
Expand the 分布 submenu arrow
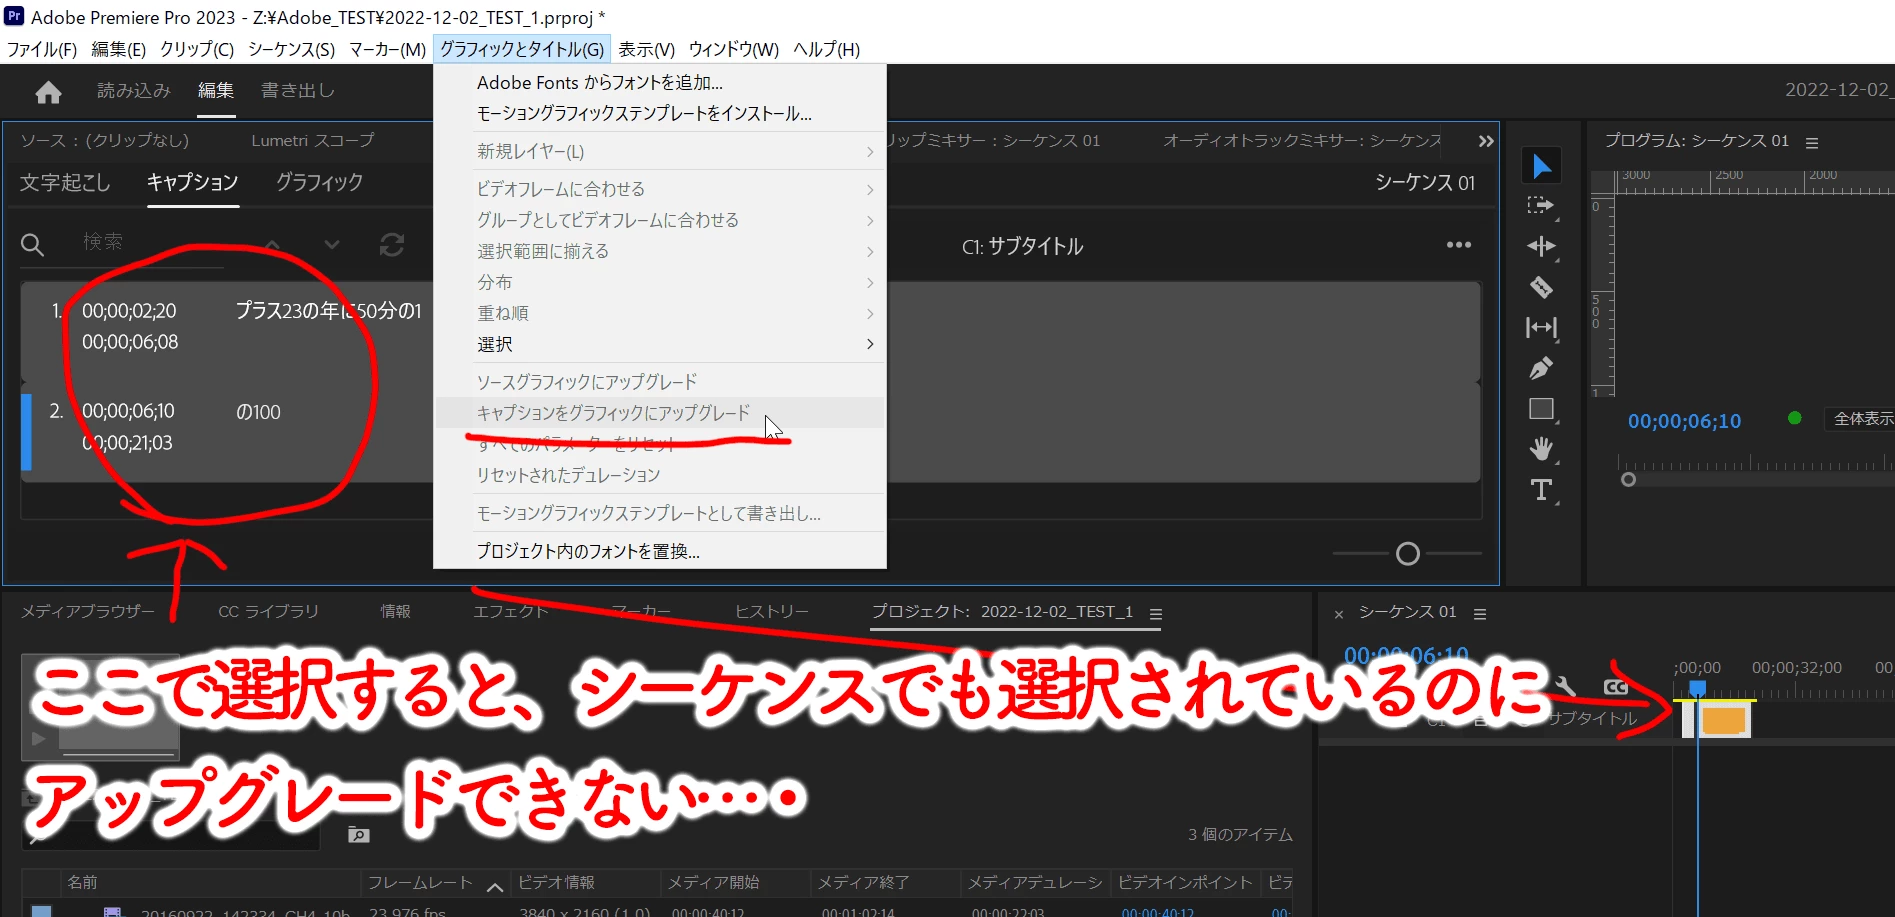pyautogui.click(x=870, y=282)
